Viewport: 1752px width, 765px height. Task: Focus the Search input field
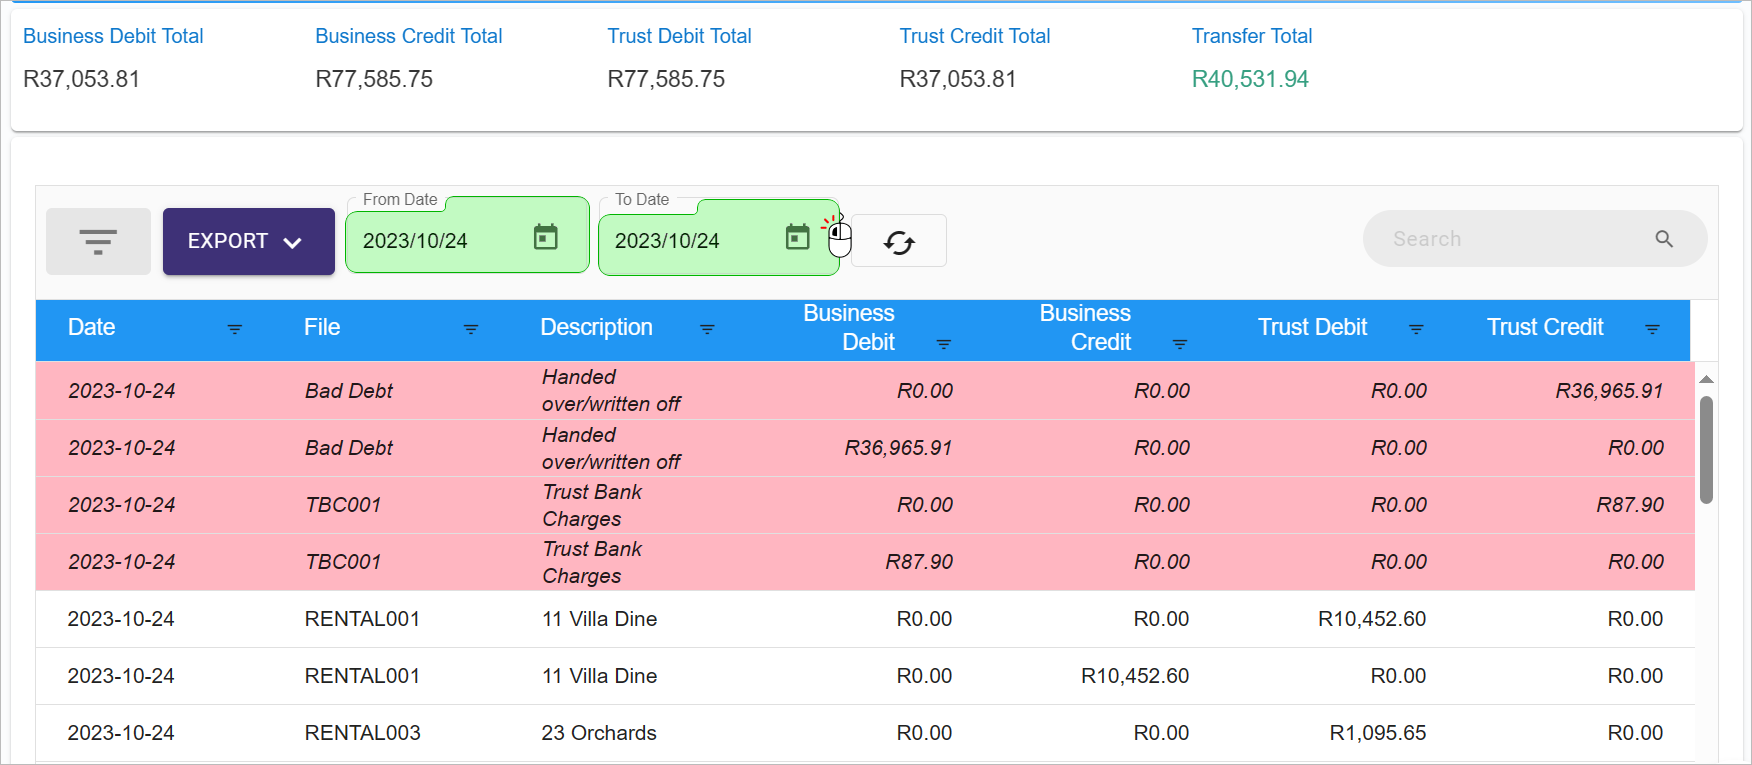coord(1534,239)
